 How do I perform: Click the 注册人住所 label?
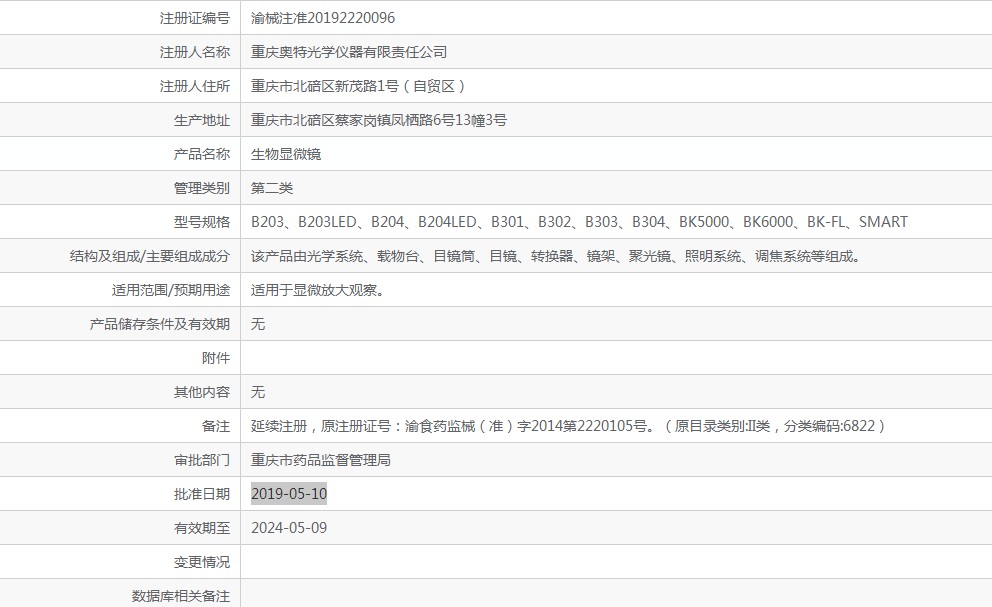tap(195, 86)
